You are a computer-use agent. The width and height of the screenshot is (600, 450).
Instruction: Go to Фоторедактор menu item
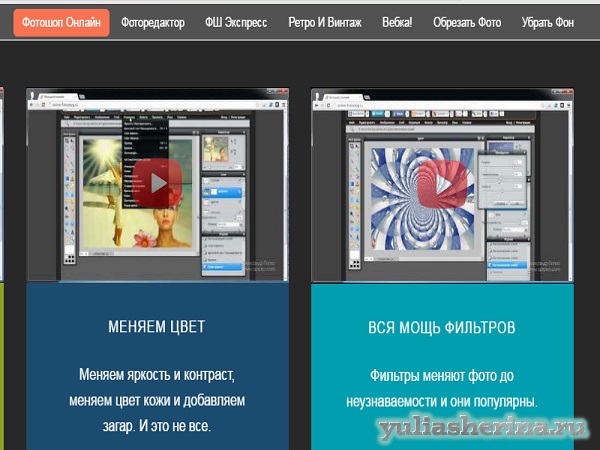pyautogui.click(x=153, y=23)
